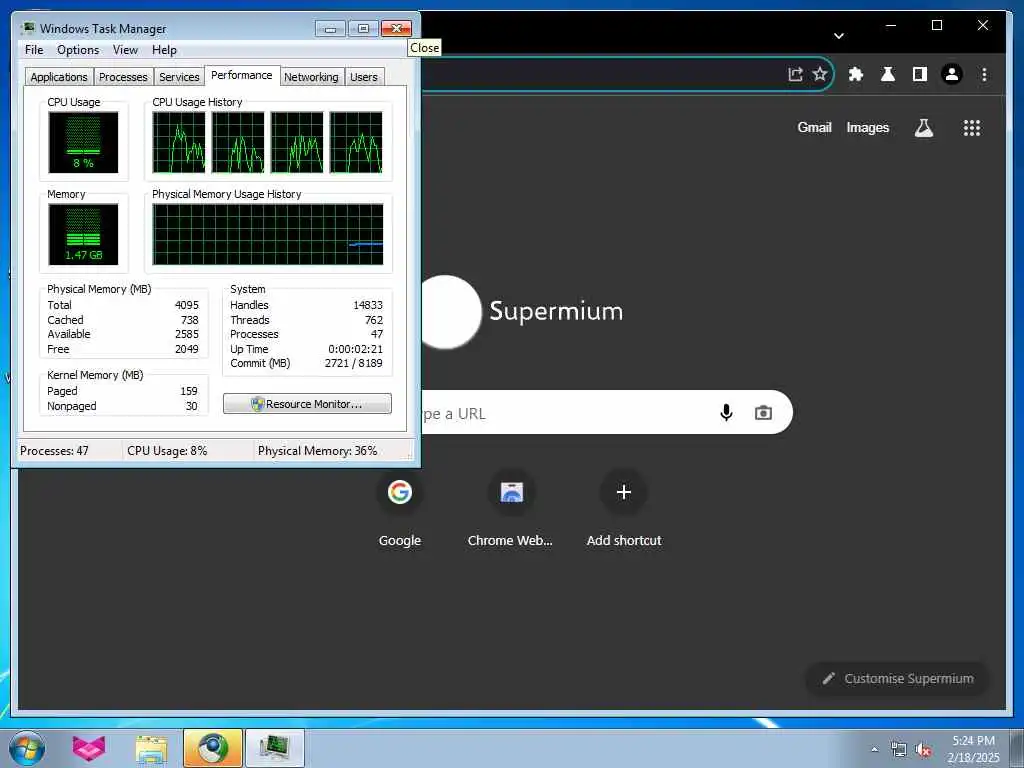Show hidden tray icons arrow
This screenshot has height=768, width=1024.
[x=874, y=750]
